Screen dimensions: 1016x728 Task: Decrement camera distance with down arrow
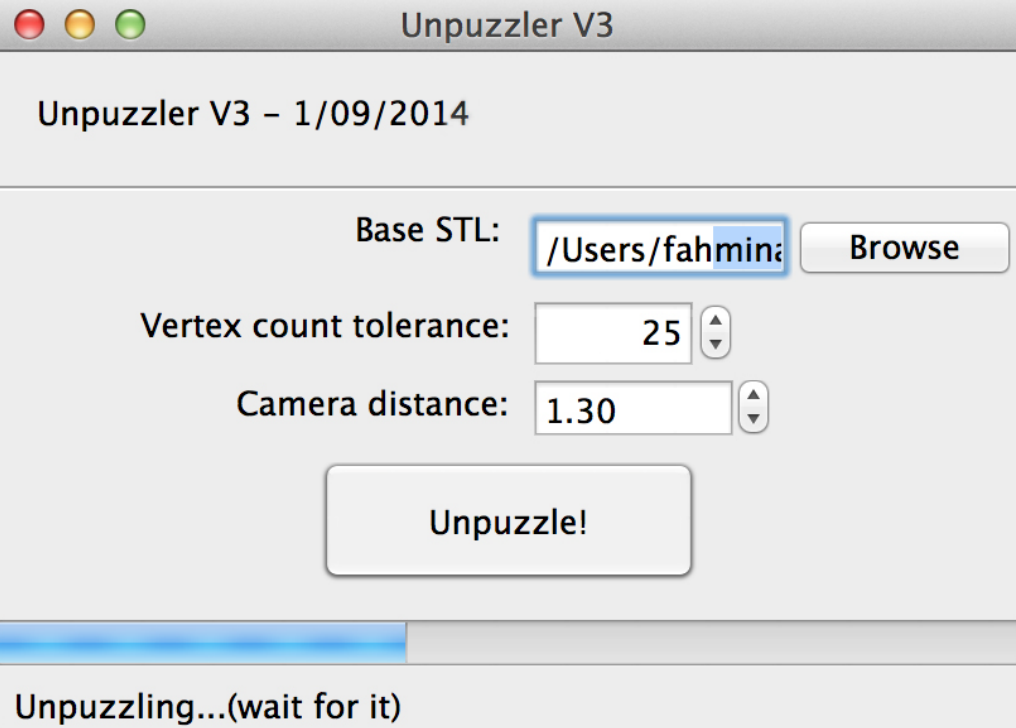(753, 418)
